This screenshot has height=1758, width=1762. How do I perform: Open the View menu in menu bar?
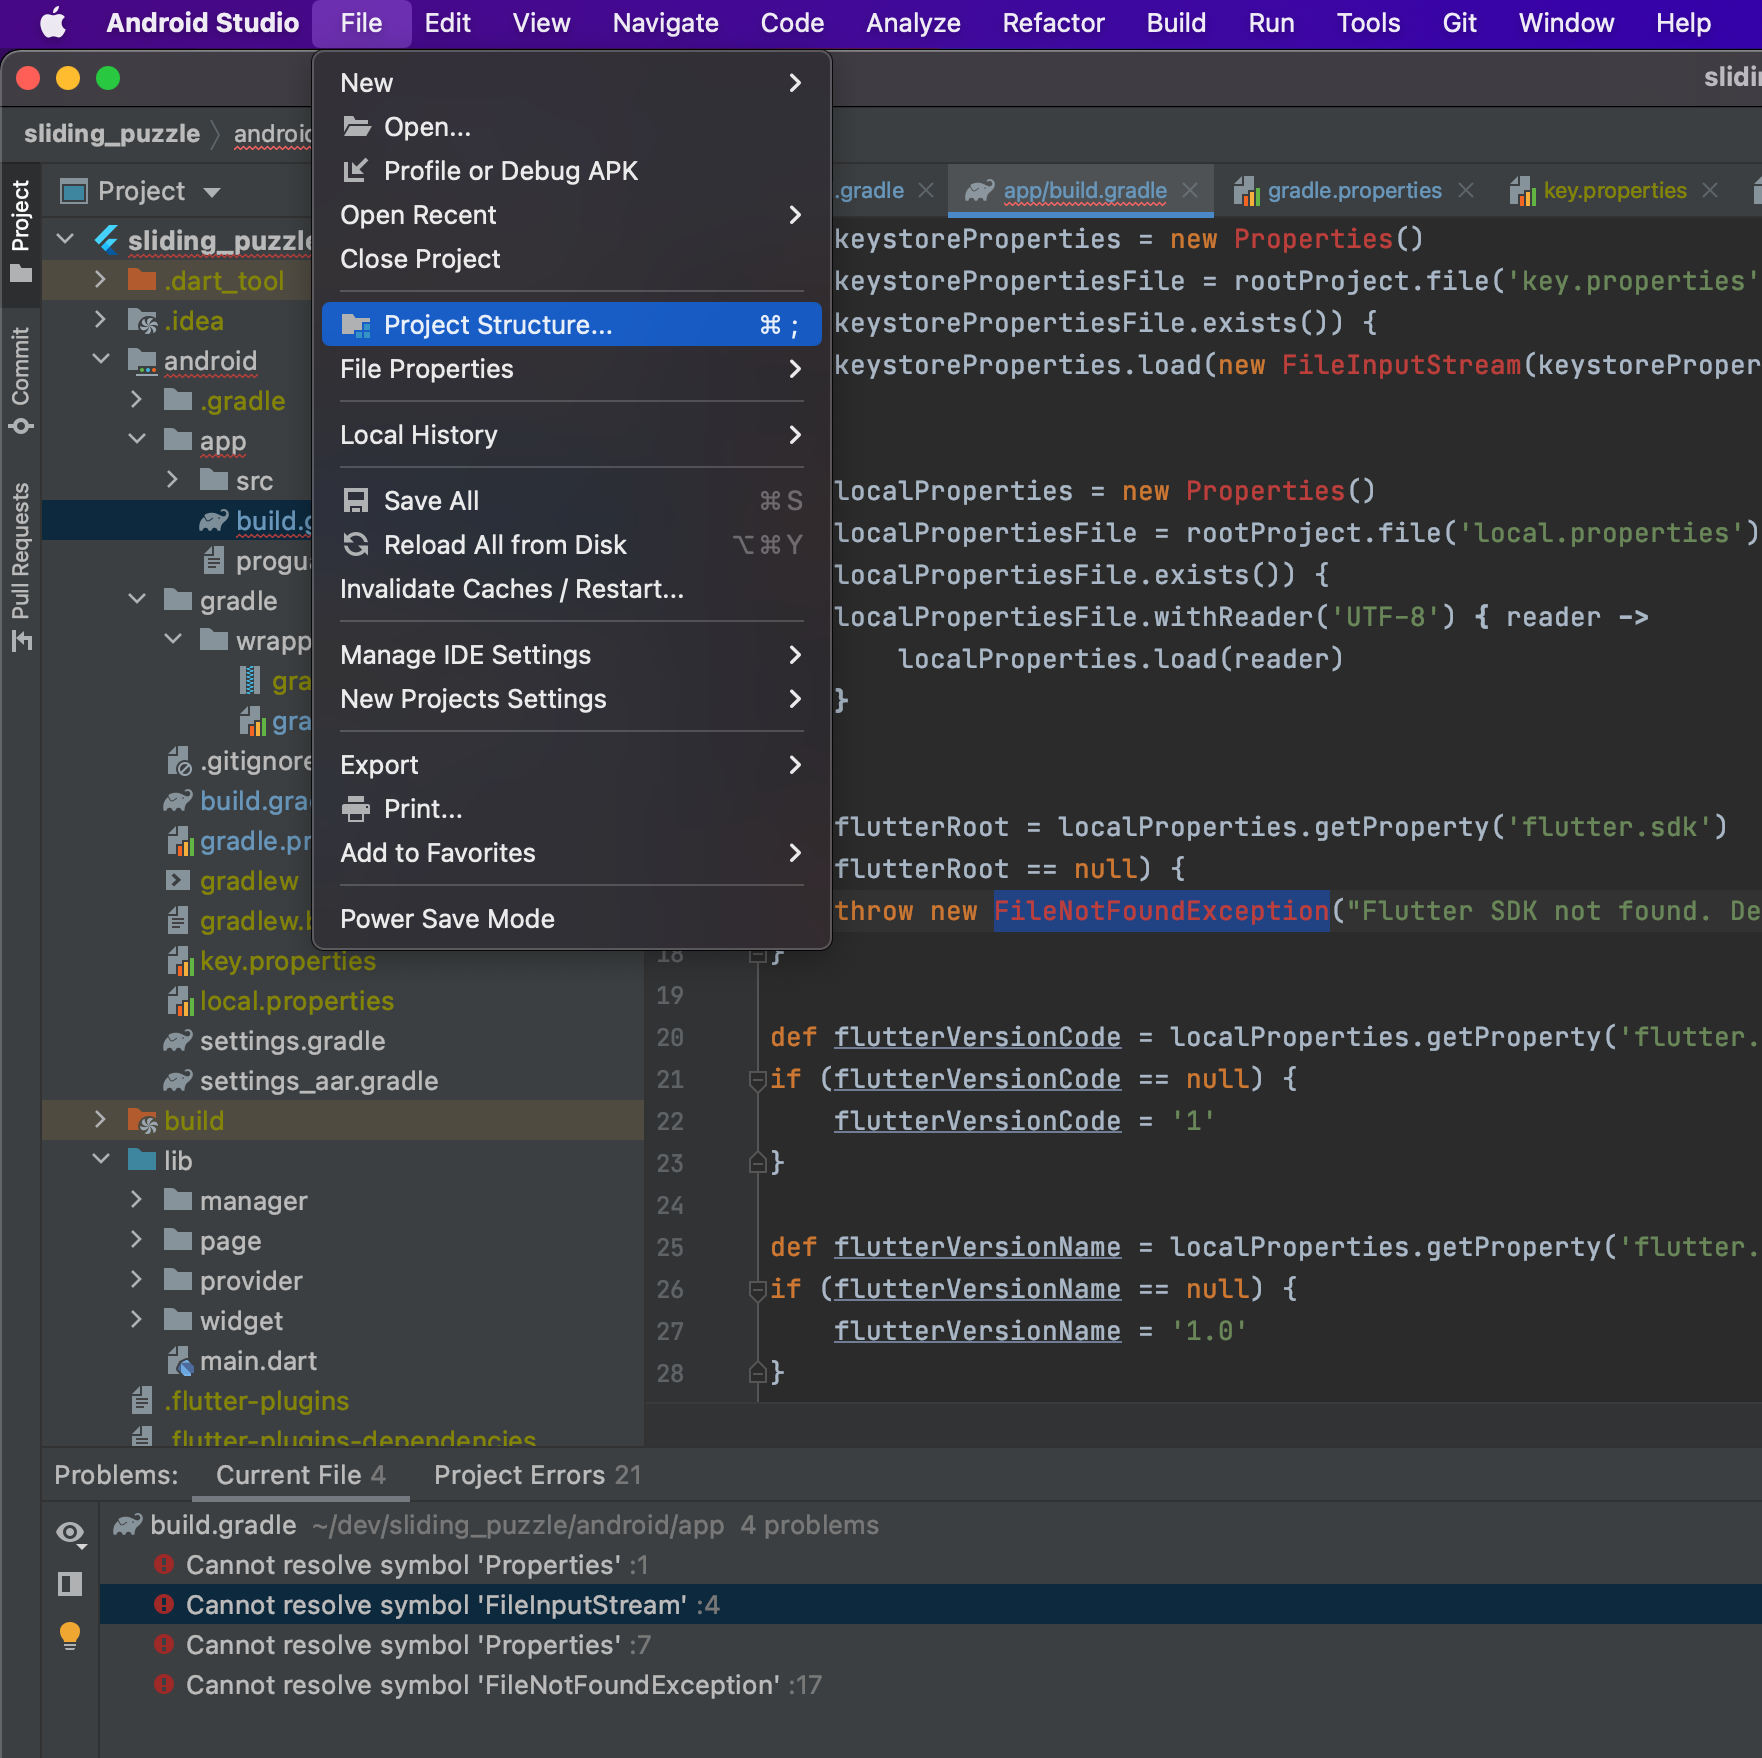541,22
